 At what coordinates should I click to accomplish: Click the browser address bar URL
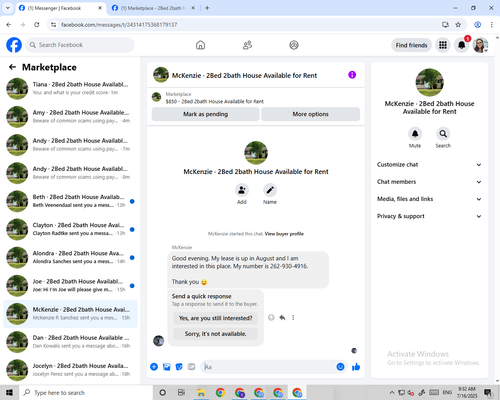click(x=119, y=25)
